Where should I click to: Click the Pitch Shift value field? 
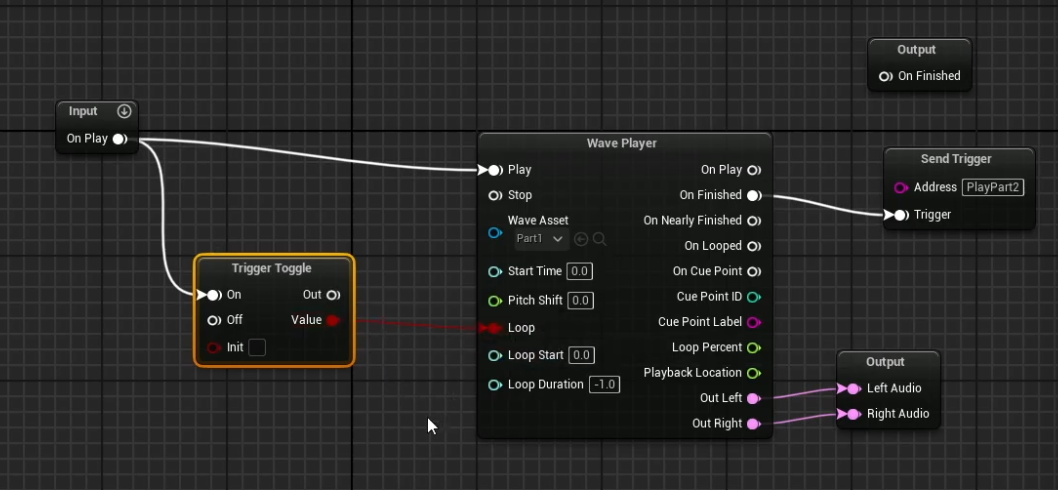tap(581, 300)
